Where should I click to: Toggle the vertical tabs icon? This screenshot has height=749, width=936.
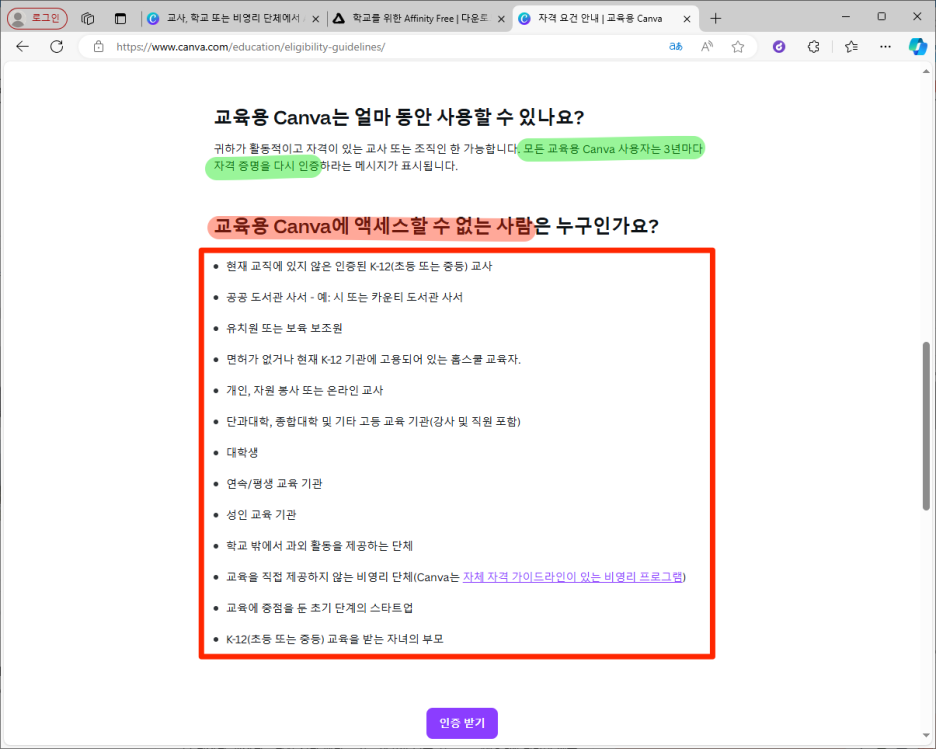[121, 19]
